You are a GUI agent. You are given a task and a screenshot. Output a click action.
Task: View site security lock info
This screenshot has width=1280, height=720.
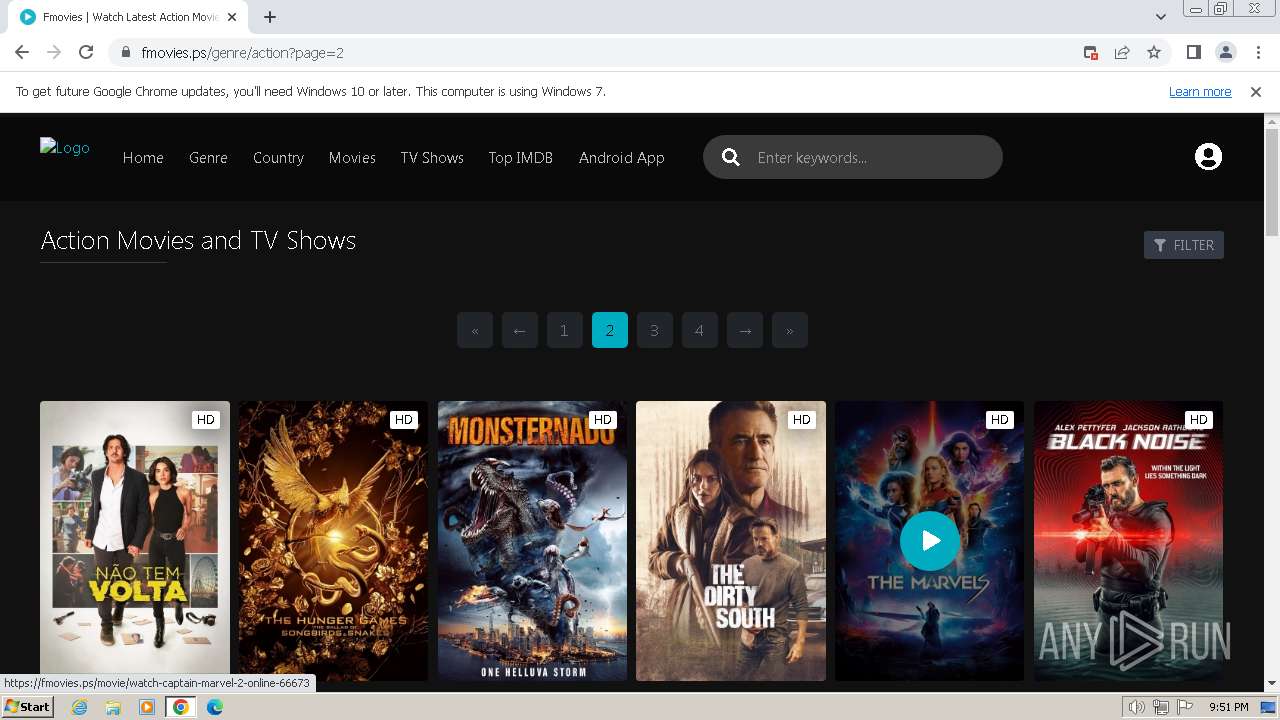(x=125, y=52)
